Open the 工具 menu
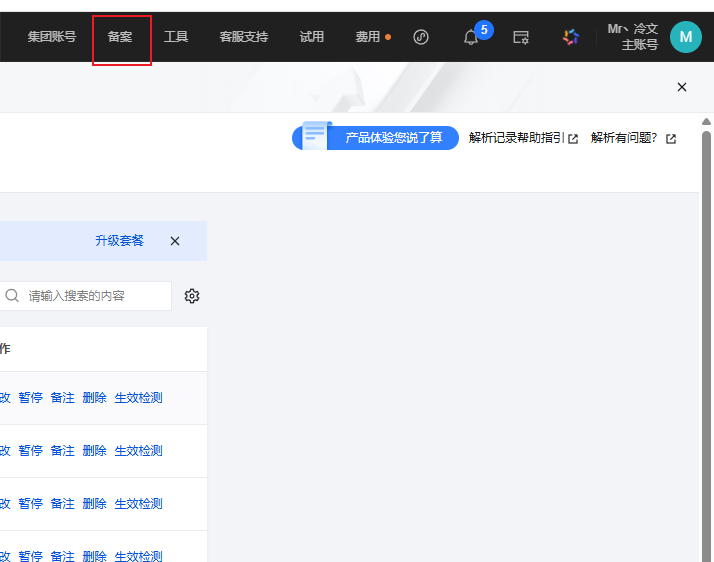This screenshot has width=714, height=562. point(176,37)
